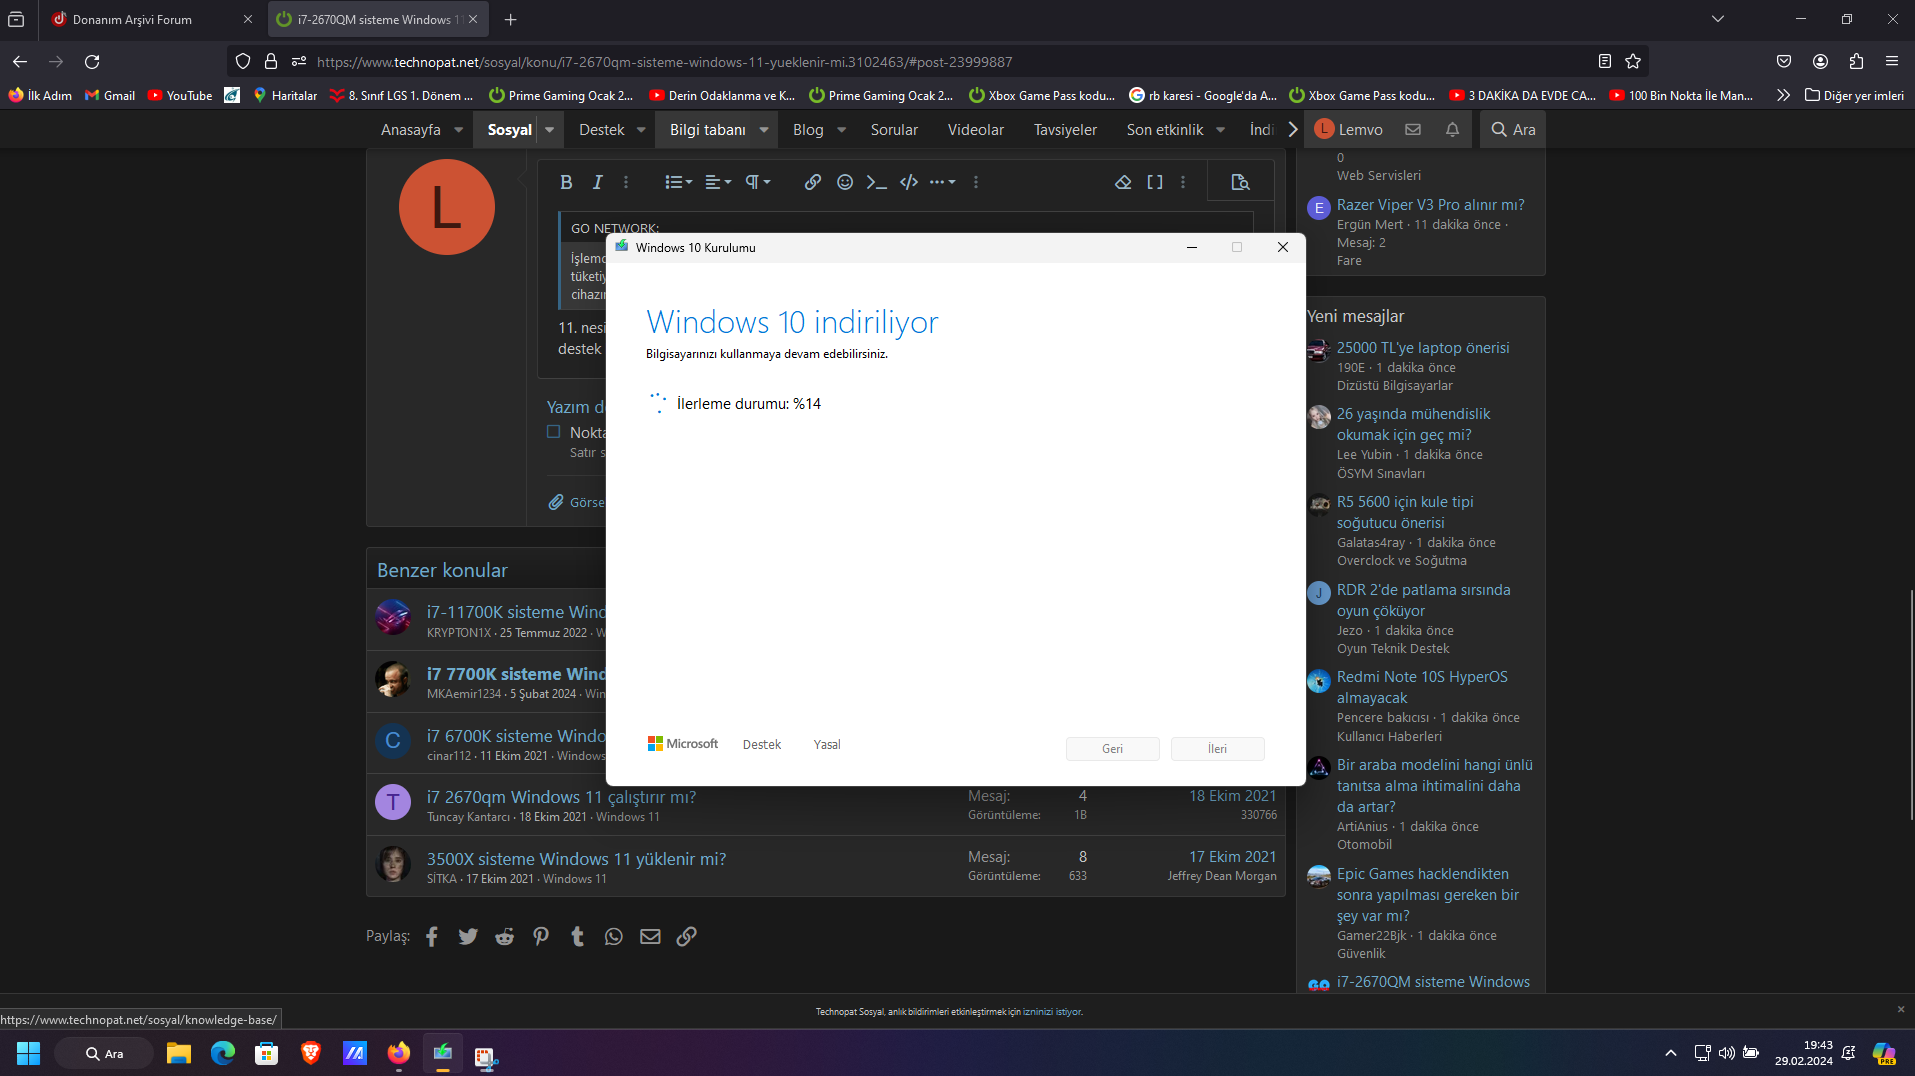Screen dimensions: 1915x1076
Task: Expand the Sosyal menu arrow
Action: pos(549,129)
